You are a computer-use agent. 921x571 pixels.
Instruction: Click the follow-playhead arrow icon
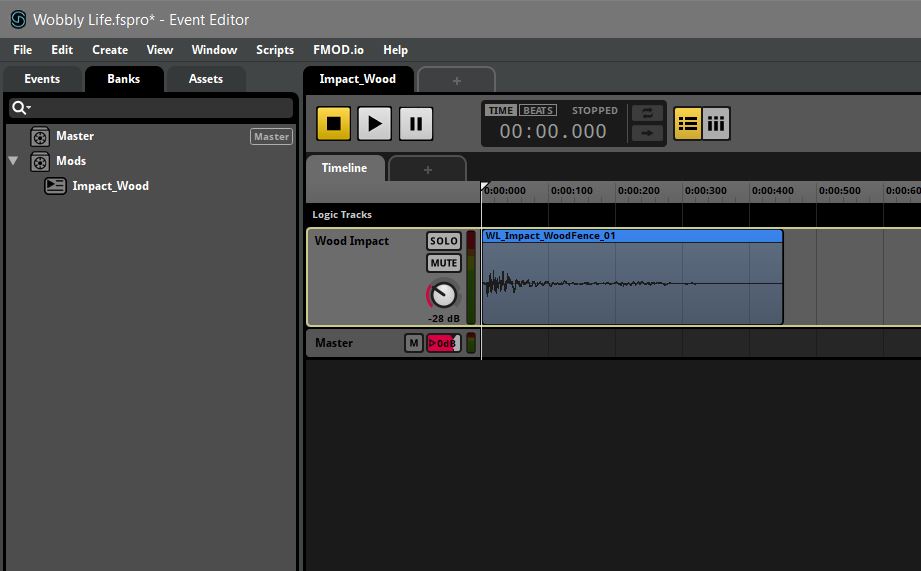[x=647, y=133]
